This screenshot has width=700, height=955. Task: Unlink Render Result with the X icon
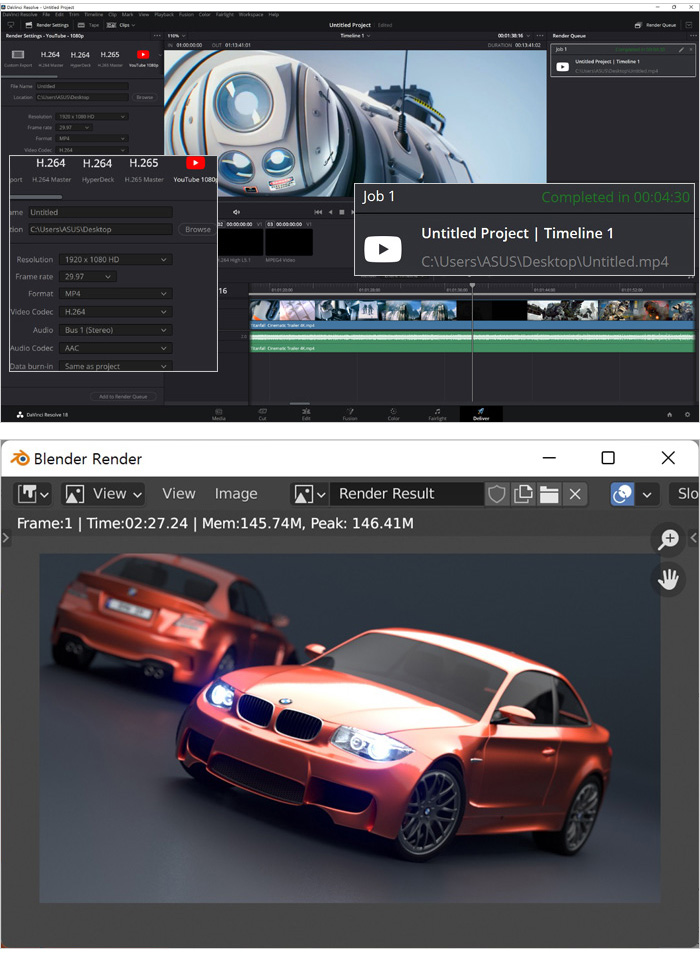click(575, 494)
